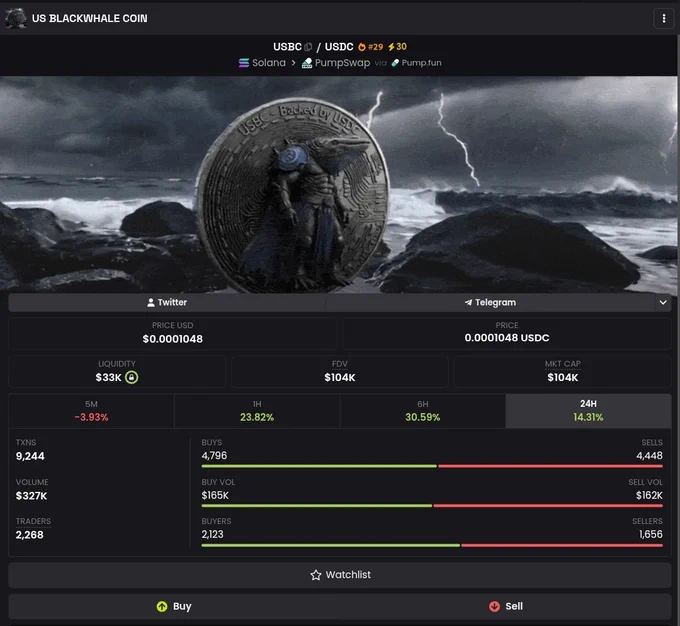Image resolution: width=680 pixels, height=626 pixels.
Task: Open the Telegram link button
Action: click(x=490, y=302)
